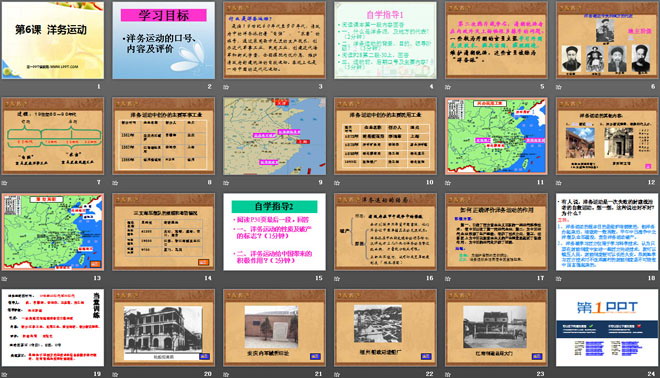This screenshot has height=378, width=660.
Task: Select slide 14 three navies table
Action: [x=163, y=232]
